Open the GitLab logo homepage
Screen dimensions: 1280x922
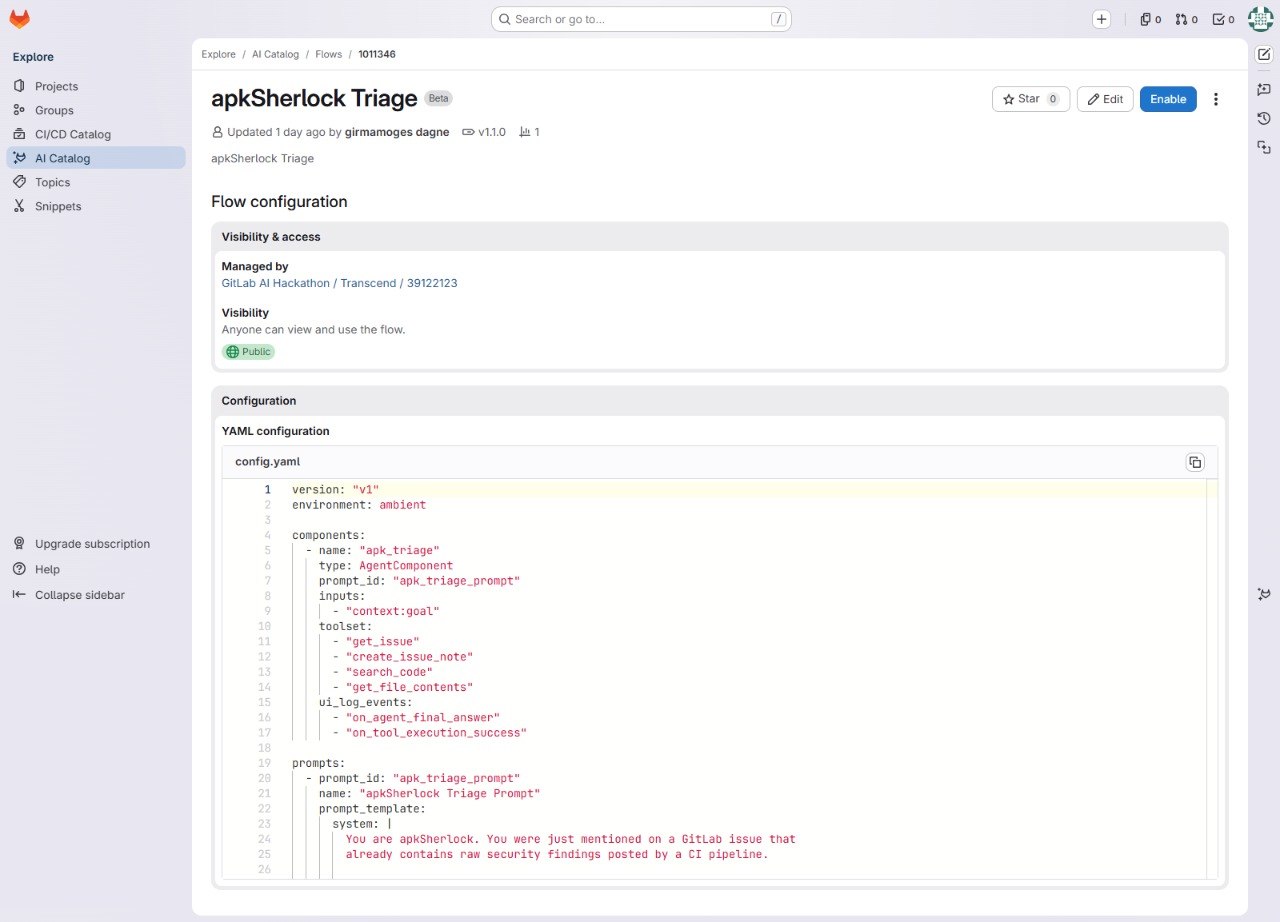(19, 19)
